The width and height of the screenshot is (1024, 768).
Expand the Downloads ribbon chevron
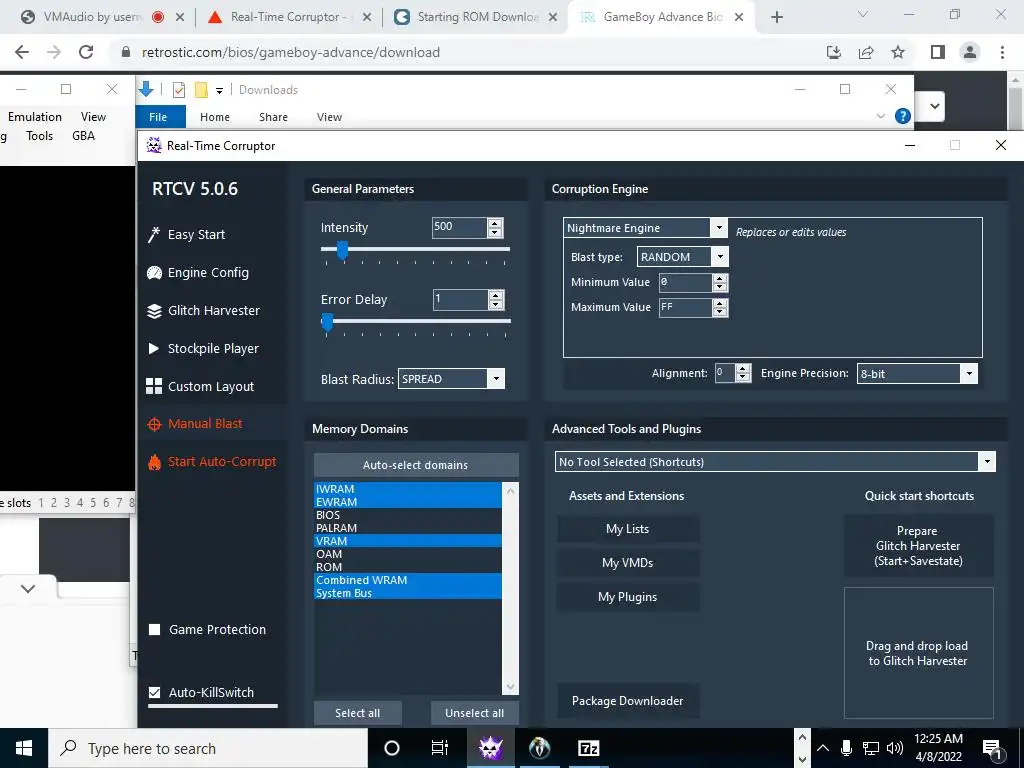[880, 116]
